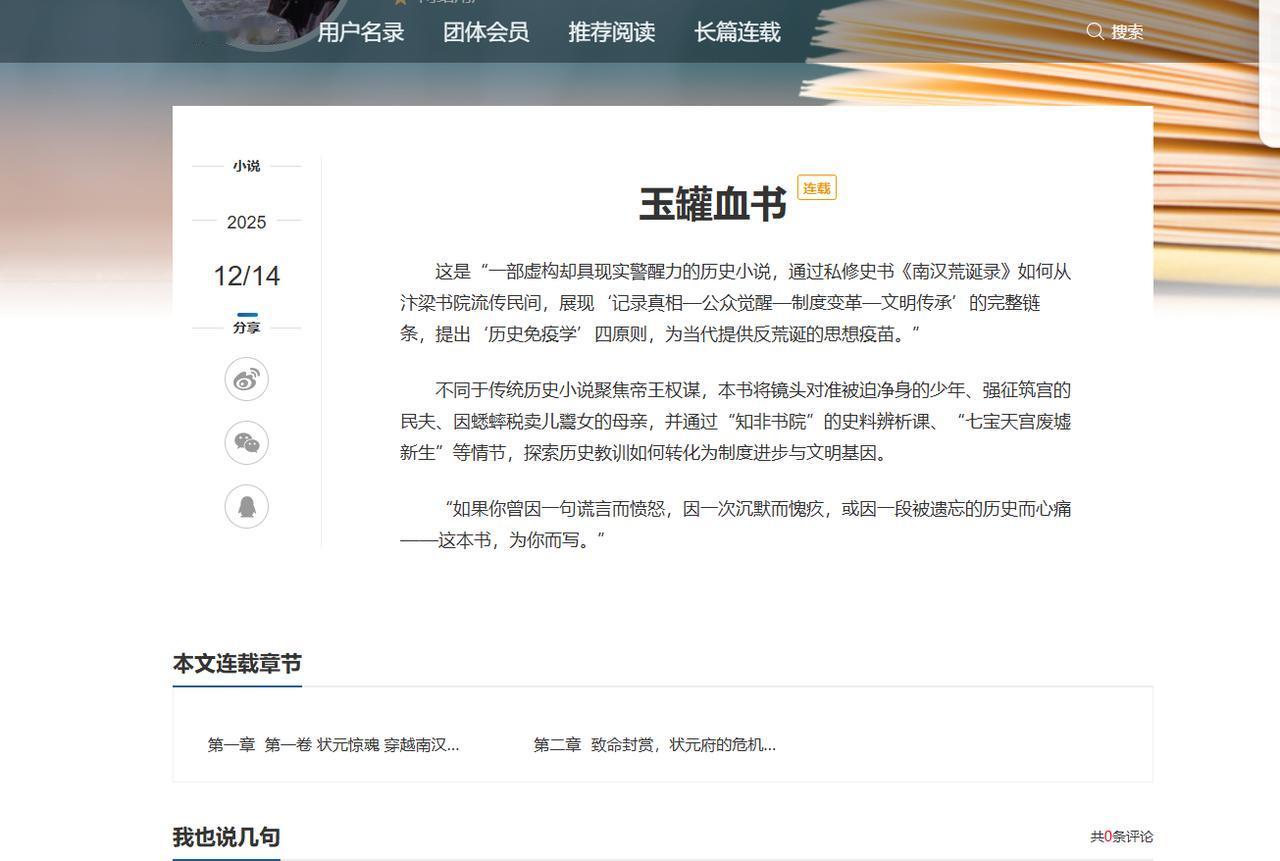Share via the WeChat icon

click(246, 443)
